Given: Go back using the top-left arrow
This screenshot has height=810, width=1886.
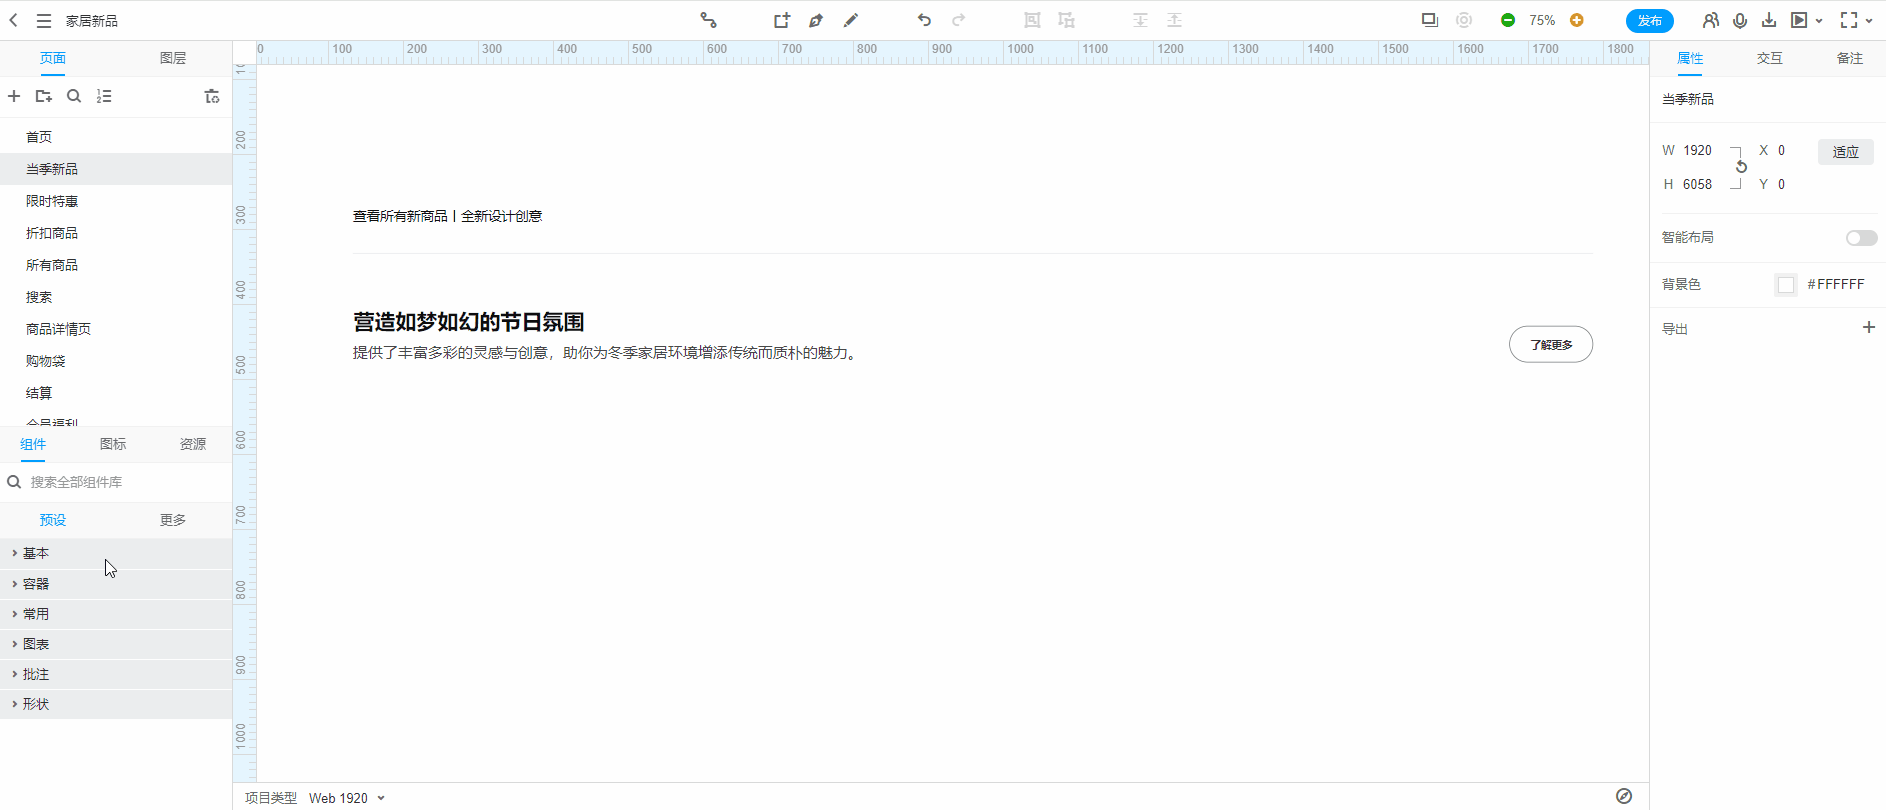Looking at the screenshot, I should click(13, 20).
